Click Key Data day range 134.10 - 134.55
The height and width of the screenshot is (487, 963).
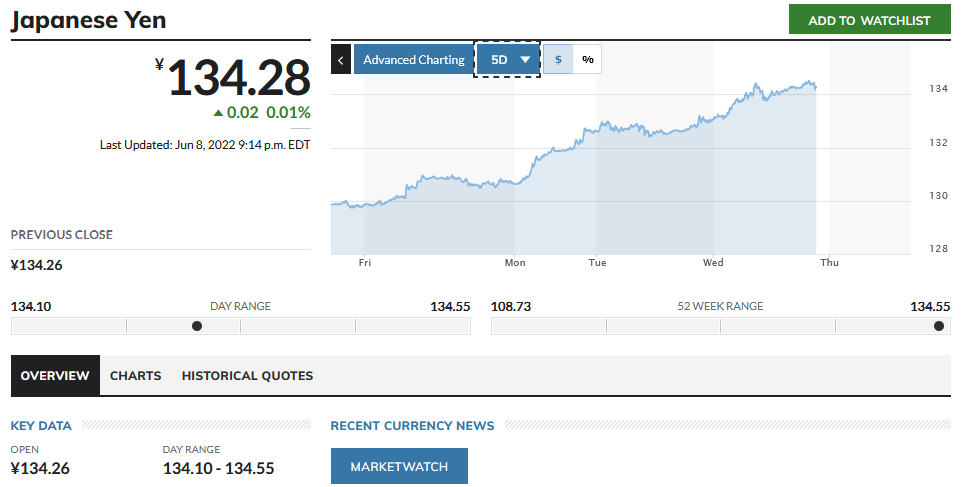pos(219,469)
